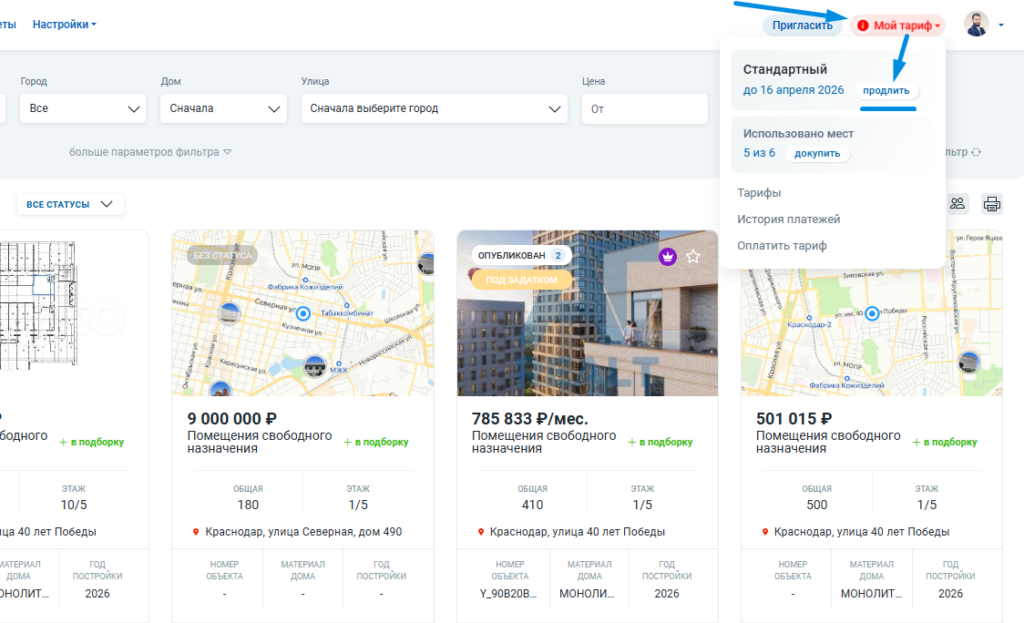Open the ВСЕ СТАТУСЫ dropdown
1024x623 pixels.
[70, 204]
